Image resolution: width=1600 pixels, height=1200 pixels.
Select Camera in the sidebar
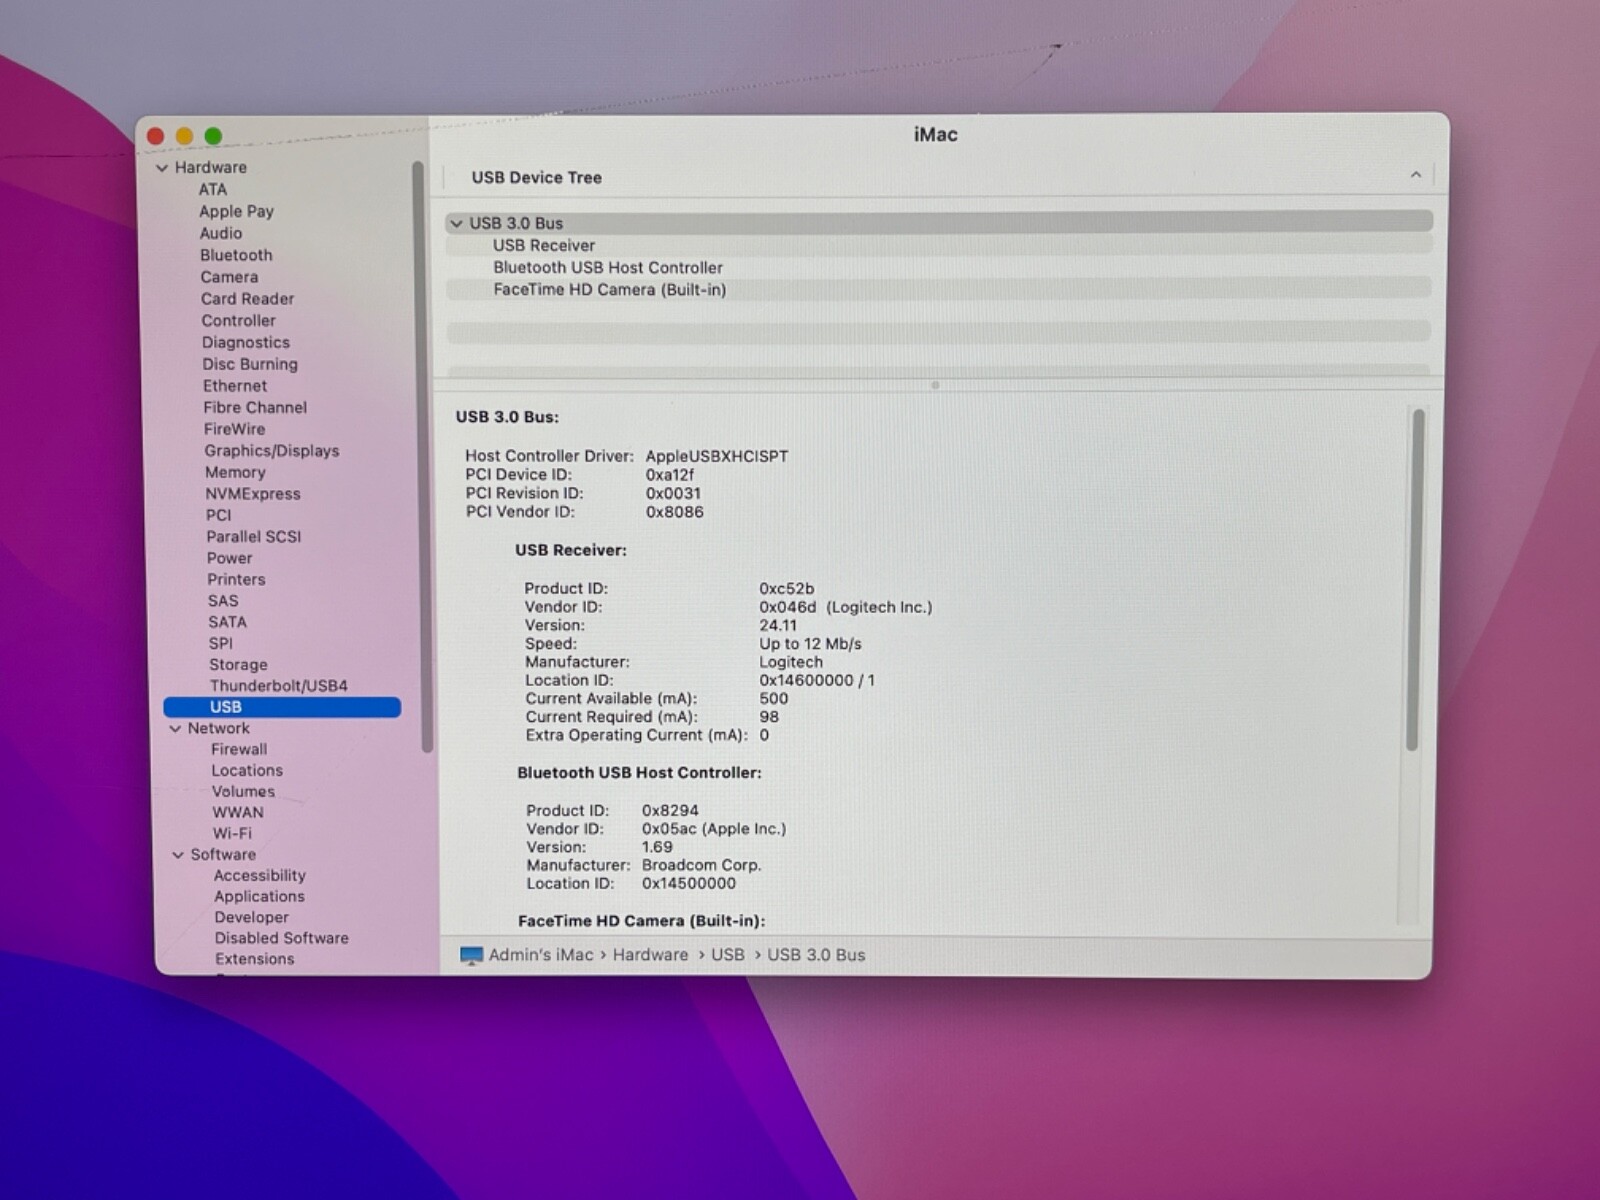pyautogui.click(x=229, y=277)
